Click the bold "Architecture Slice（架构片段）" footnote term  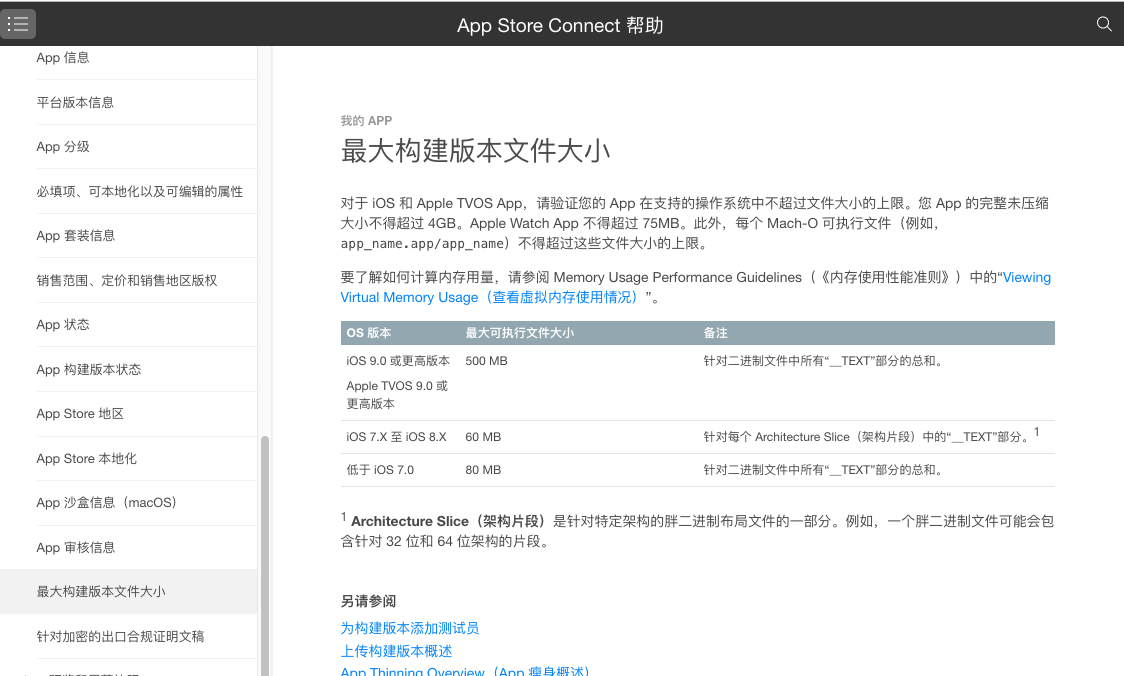(449, 521)
